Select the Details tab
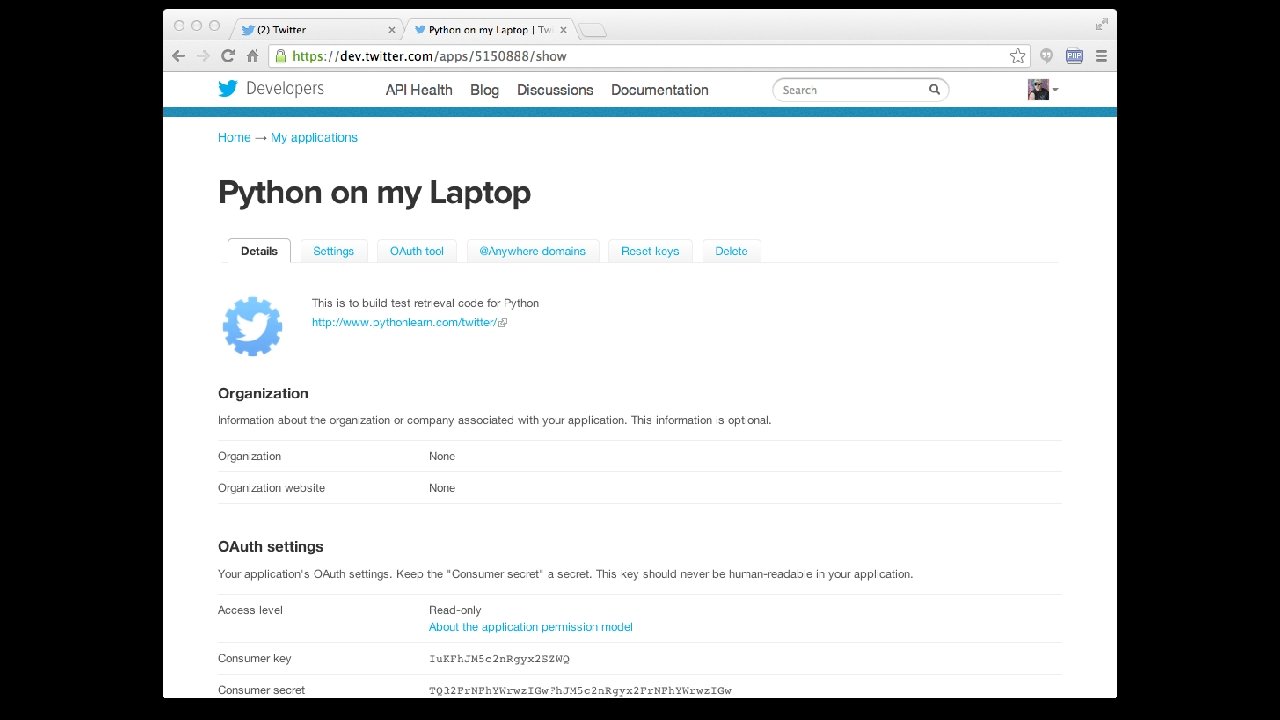The height and width of the screenshot is (720, 1280). click(259, 251)
